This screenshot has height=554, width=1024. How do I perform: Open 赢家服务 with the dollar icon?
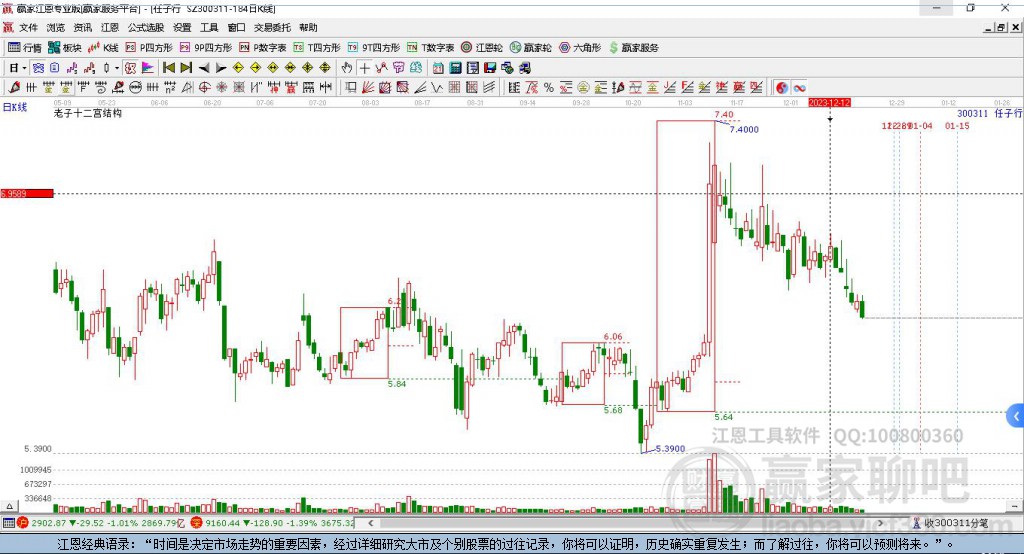(x=633, y=48)
